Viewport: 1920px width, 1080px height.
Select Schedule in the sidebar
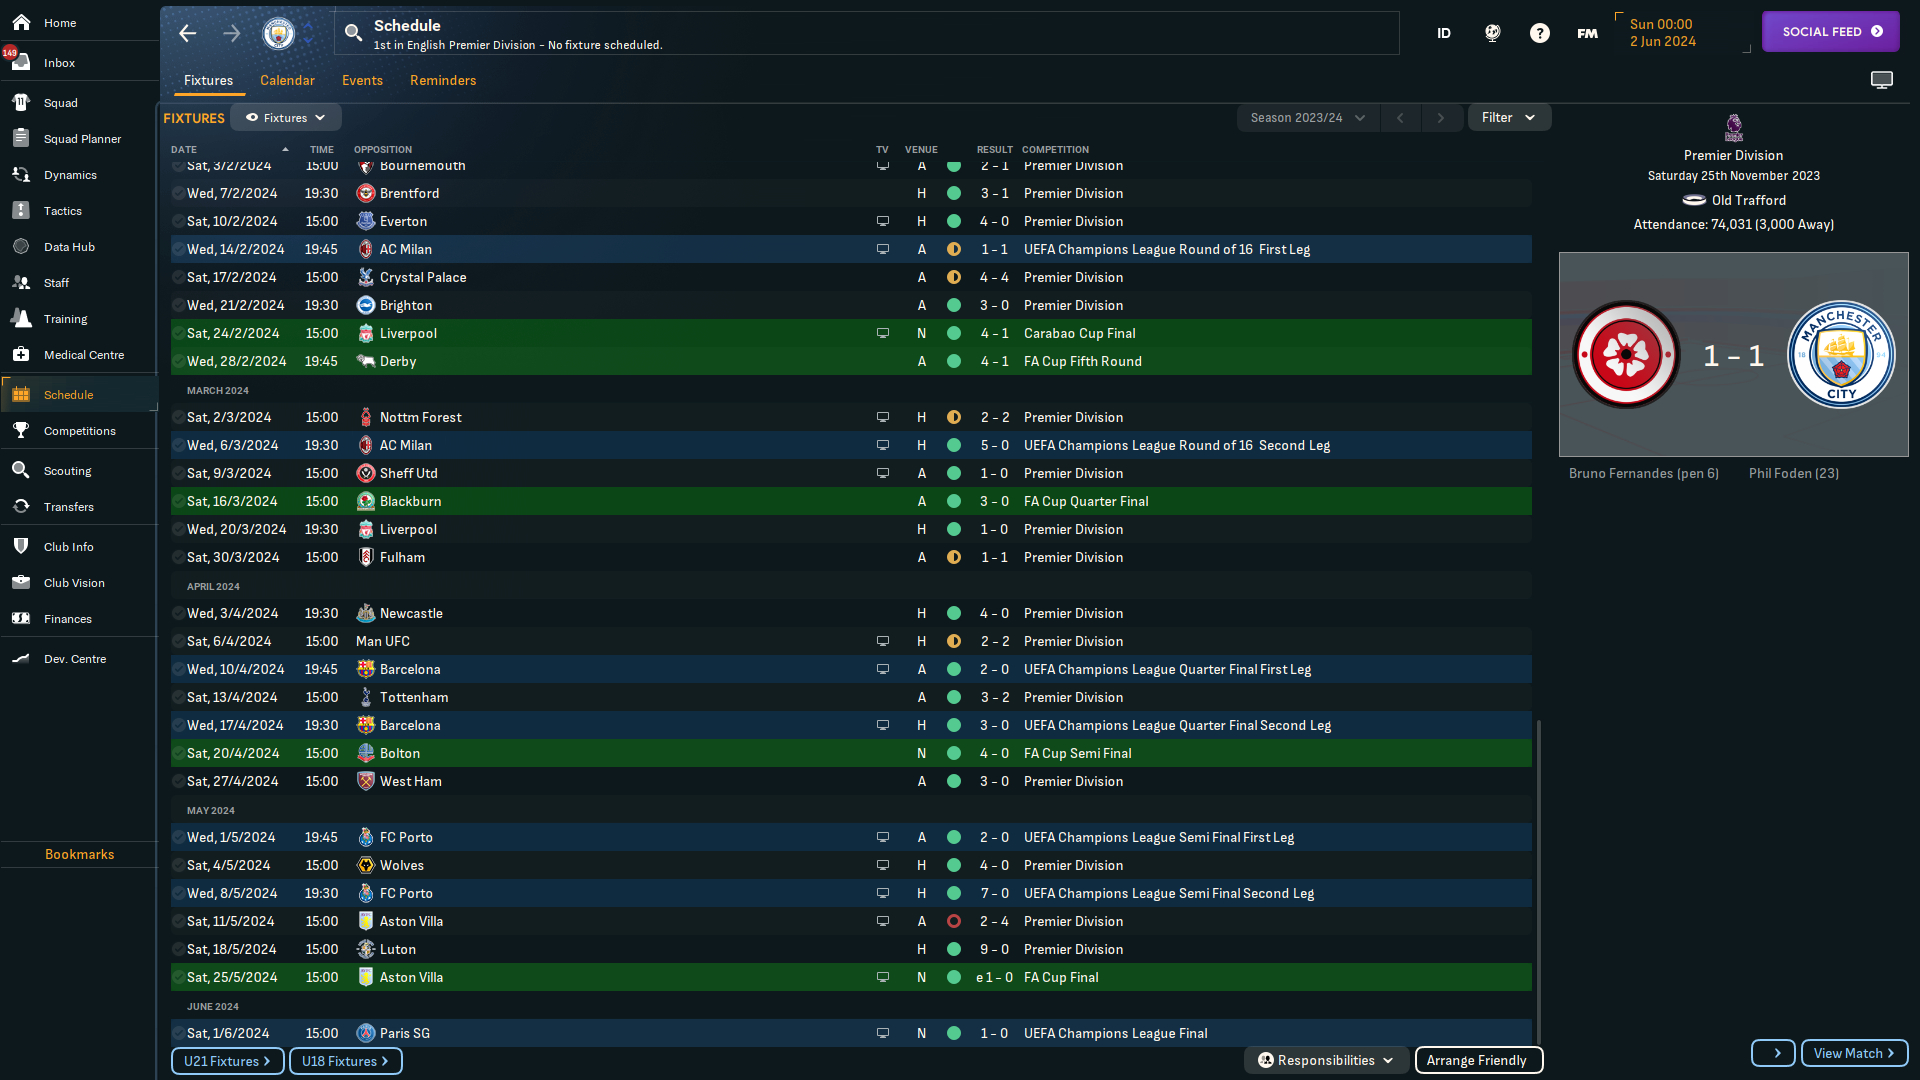pyautogui.click(x=78, y=394)
